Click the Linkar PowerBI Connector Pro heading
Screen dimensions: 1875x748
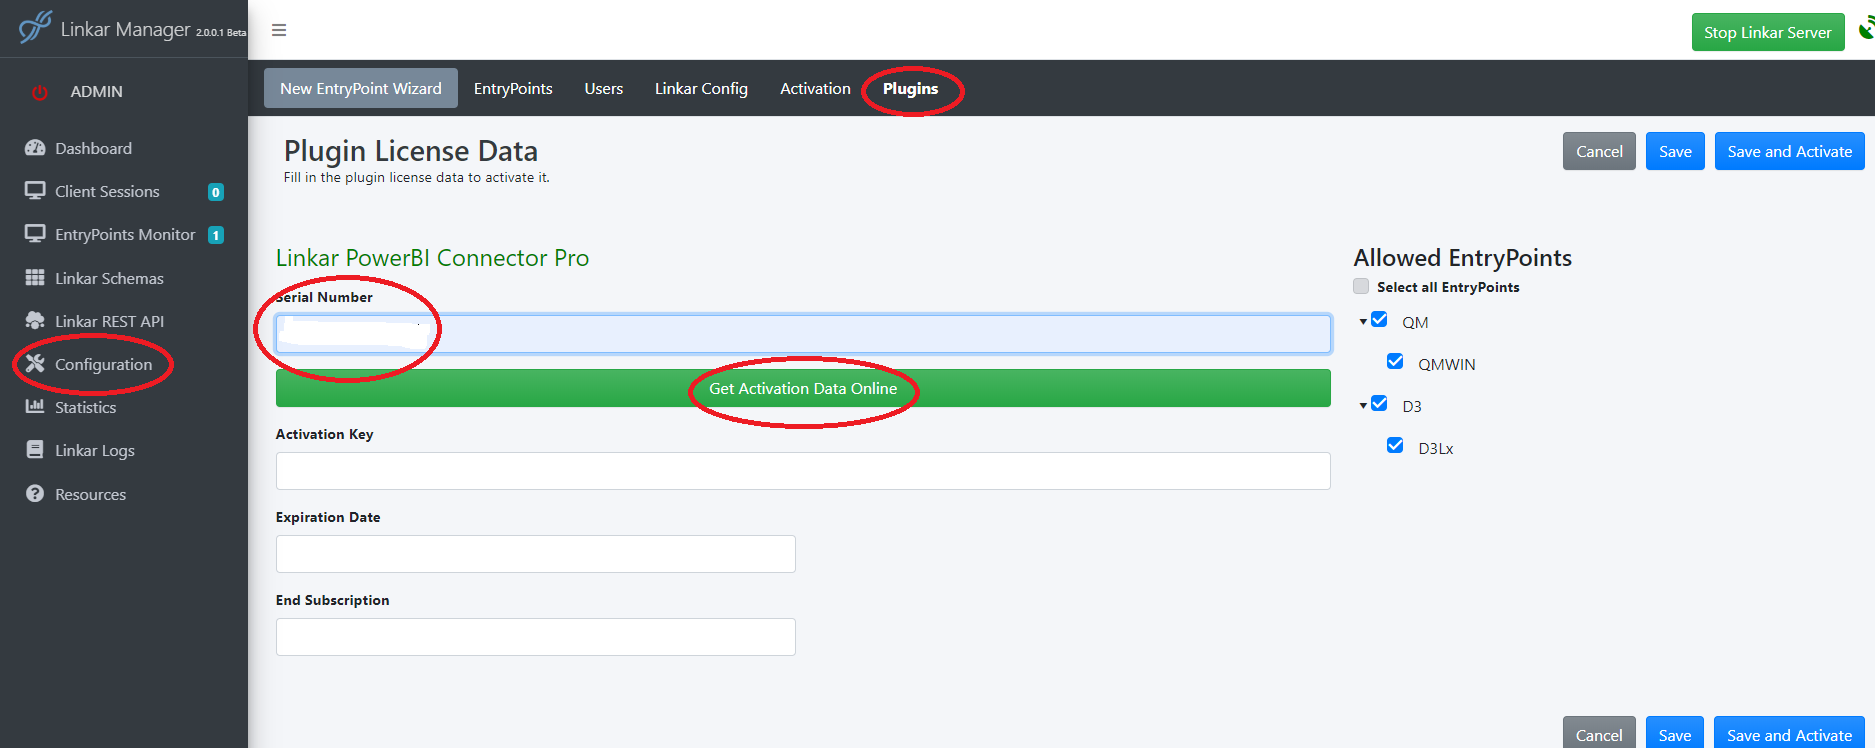432,258
